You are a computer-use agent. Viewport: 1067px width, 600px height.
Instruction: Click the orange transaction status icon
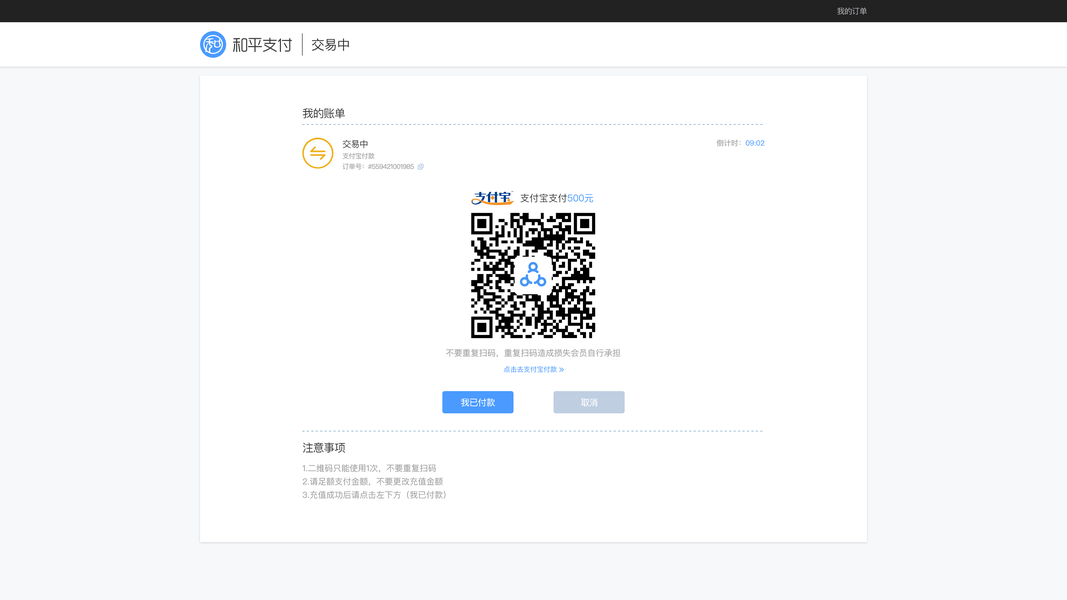pyautogui.click(x=318, y=153)
